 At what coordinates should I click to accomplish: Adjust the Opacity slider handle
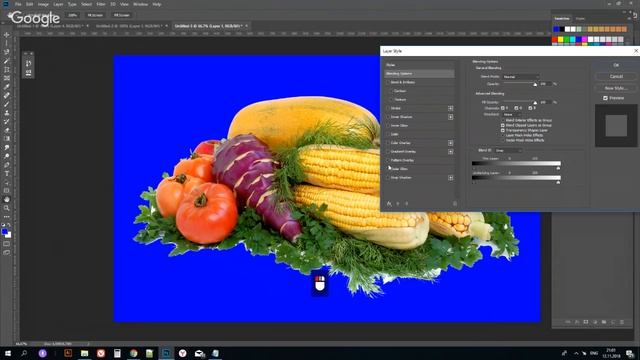[535, 84]
